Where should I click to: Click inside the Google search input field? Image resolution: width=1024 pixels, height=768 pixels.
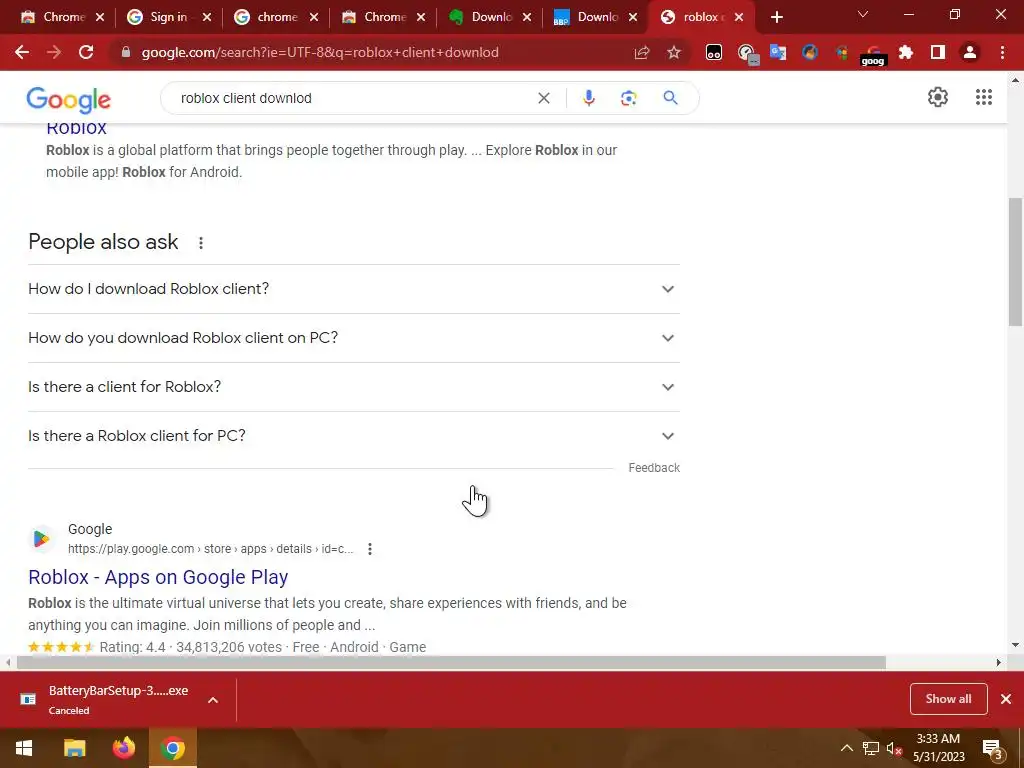pos(353,98)
